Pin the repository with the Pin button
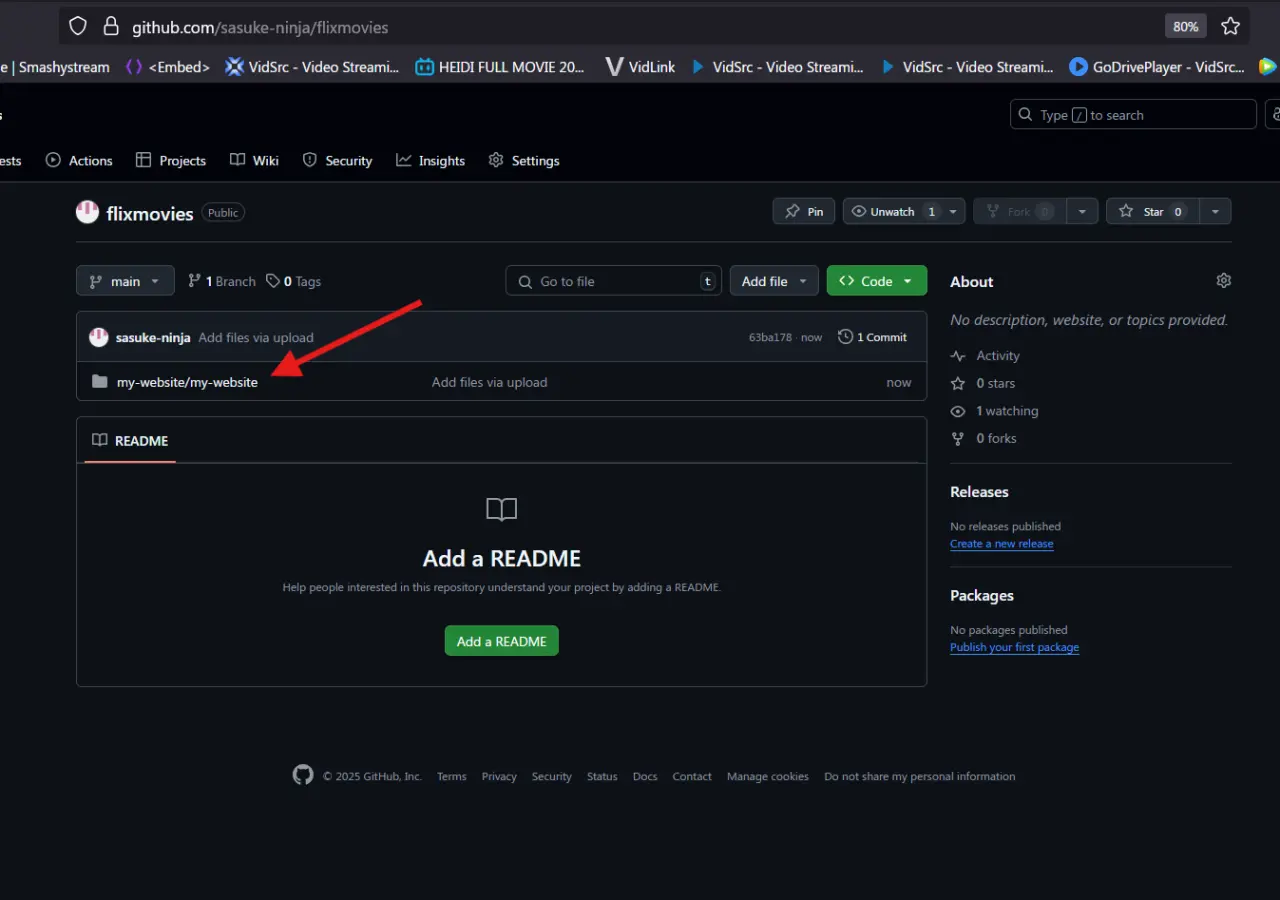The image size is (1280, 900). click(804, 211)
